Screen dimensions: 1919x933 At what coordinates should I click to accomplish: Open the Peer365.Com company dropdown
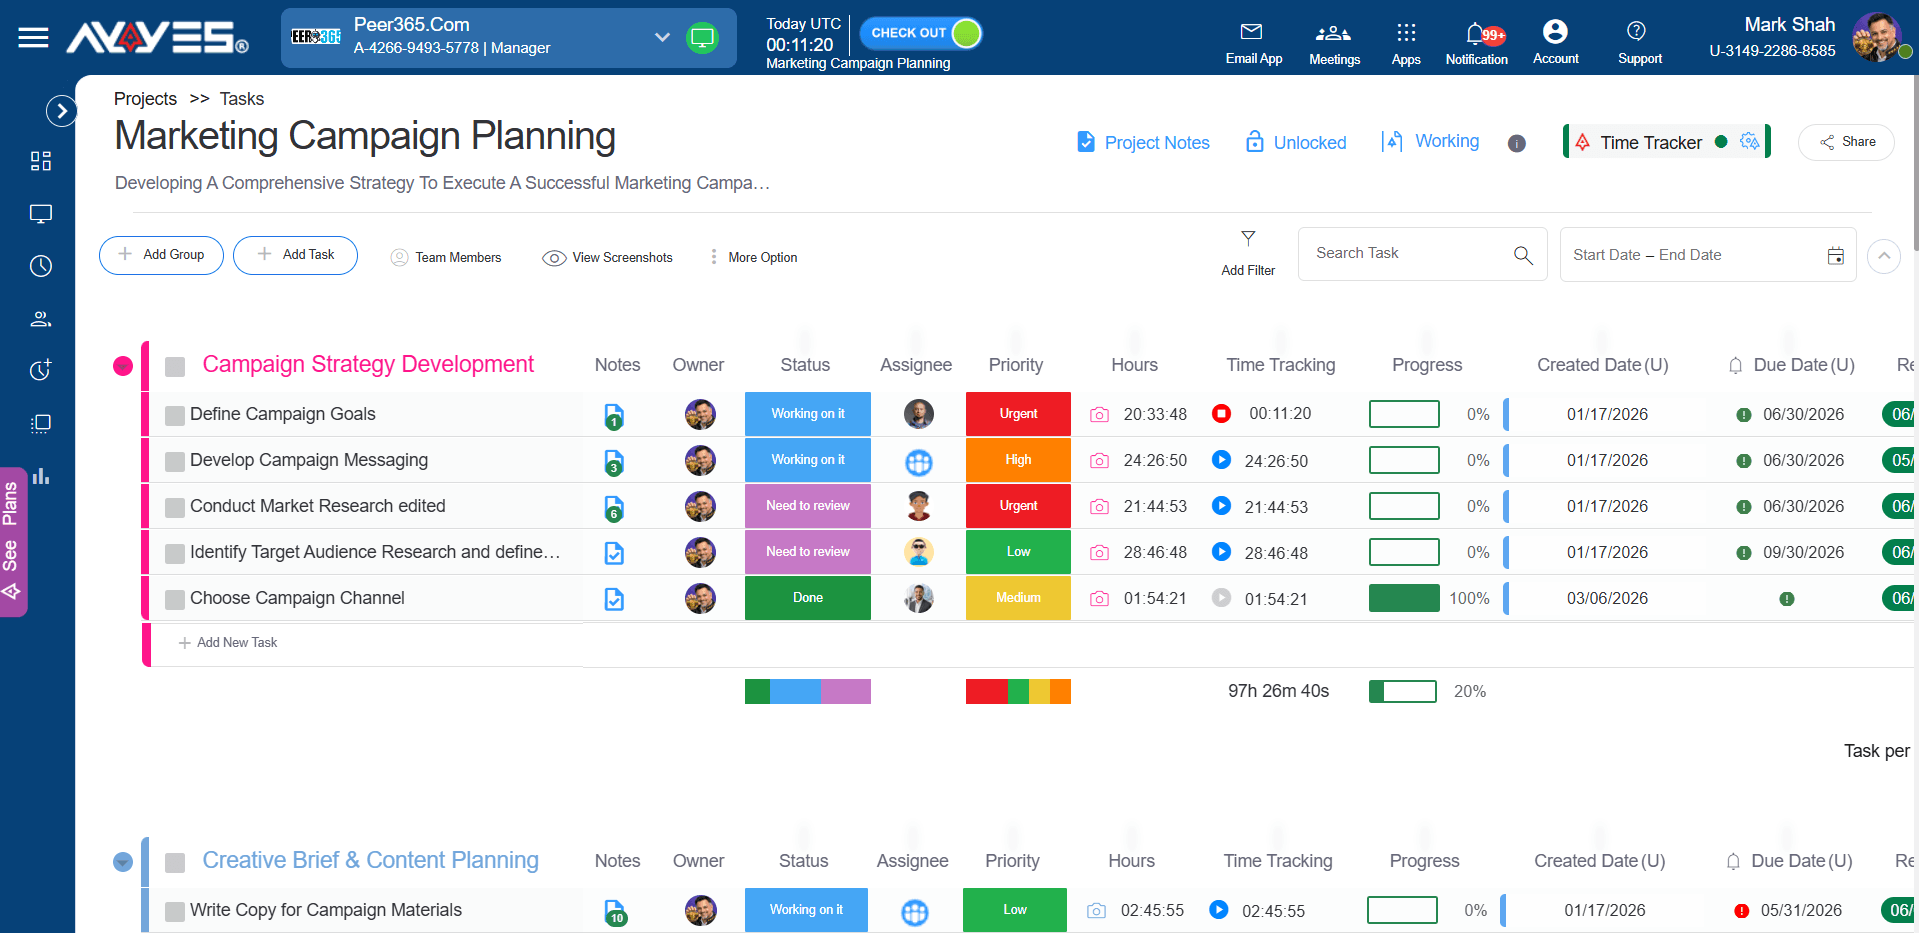[662, 37]
